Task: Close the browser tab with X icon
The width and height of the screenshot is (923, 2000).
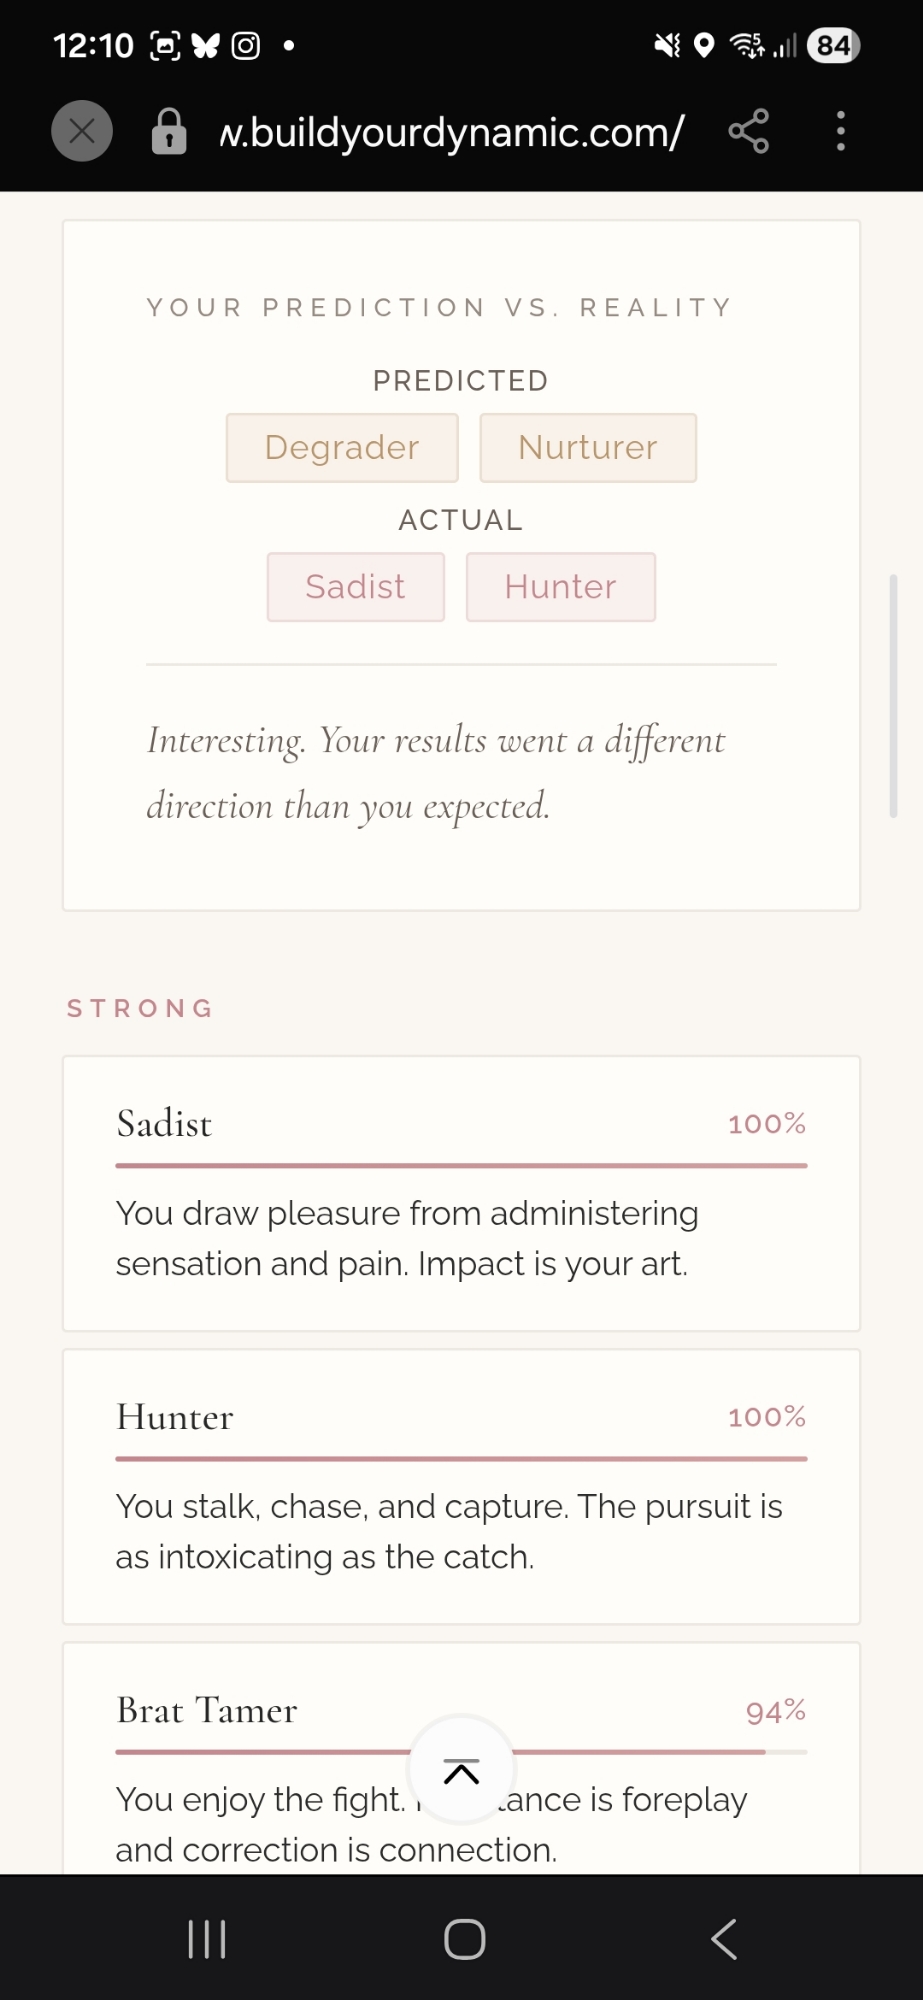Action: 82,131
